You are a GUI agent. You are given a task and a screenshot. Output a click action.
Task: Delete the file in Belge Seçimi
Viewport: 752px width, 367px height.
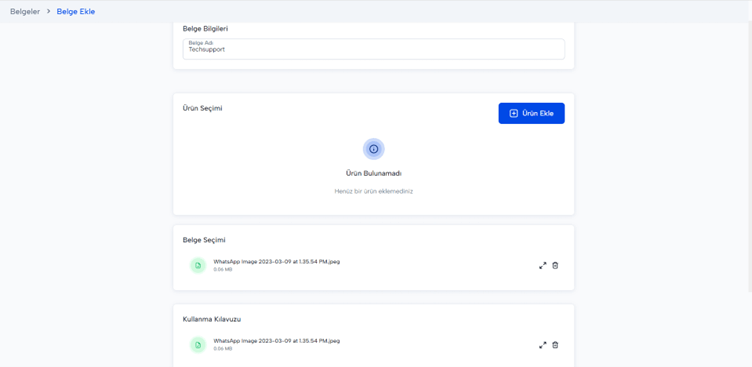(555, 265)
